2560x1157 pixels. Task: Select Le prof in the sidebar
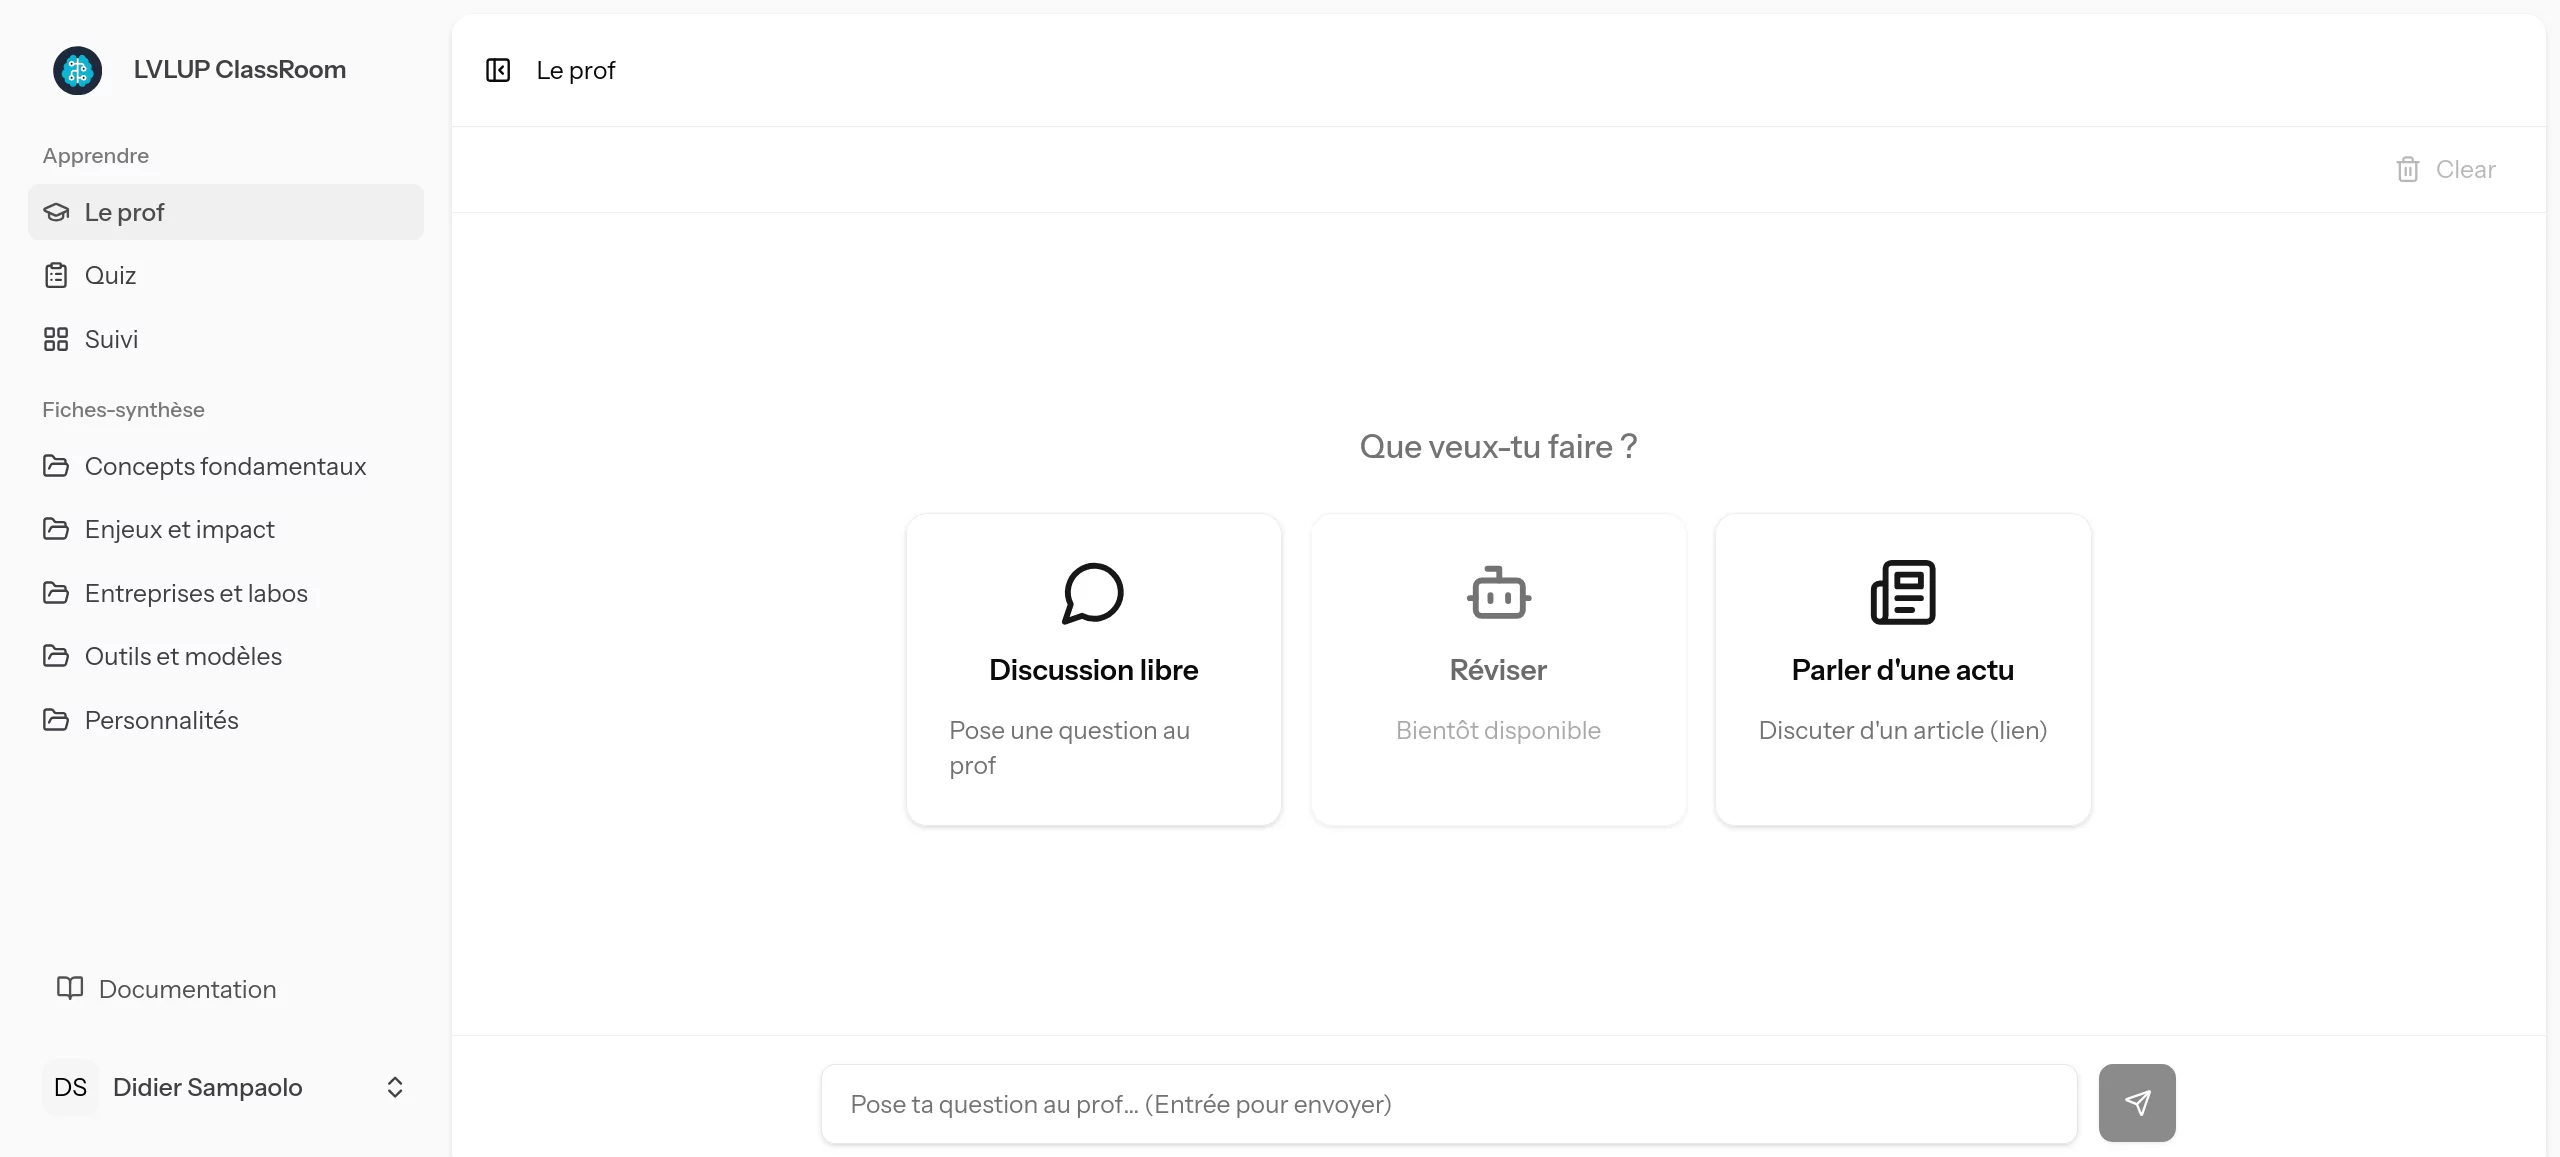[124, 212]
